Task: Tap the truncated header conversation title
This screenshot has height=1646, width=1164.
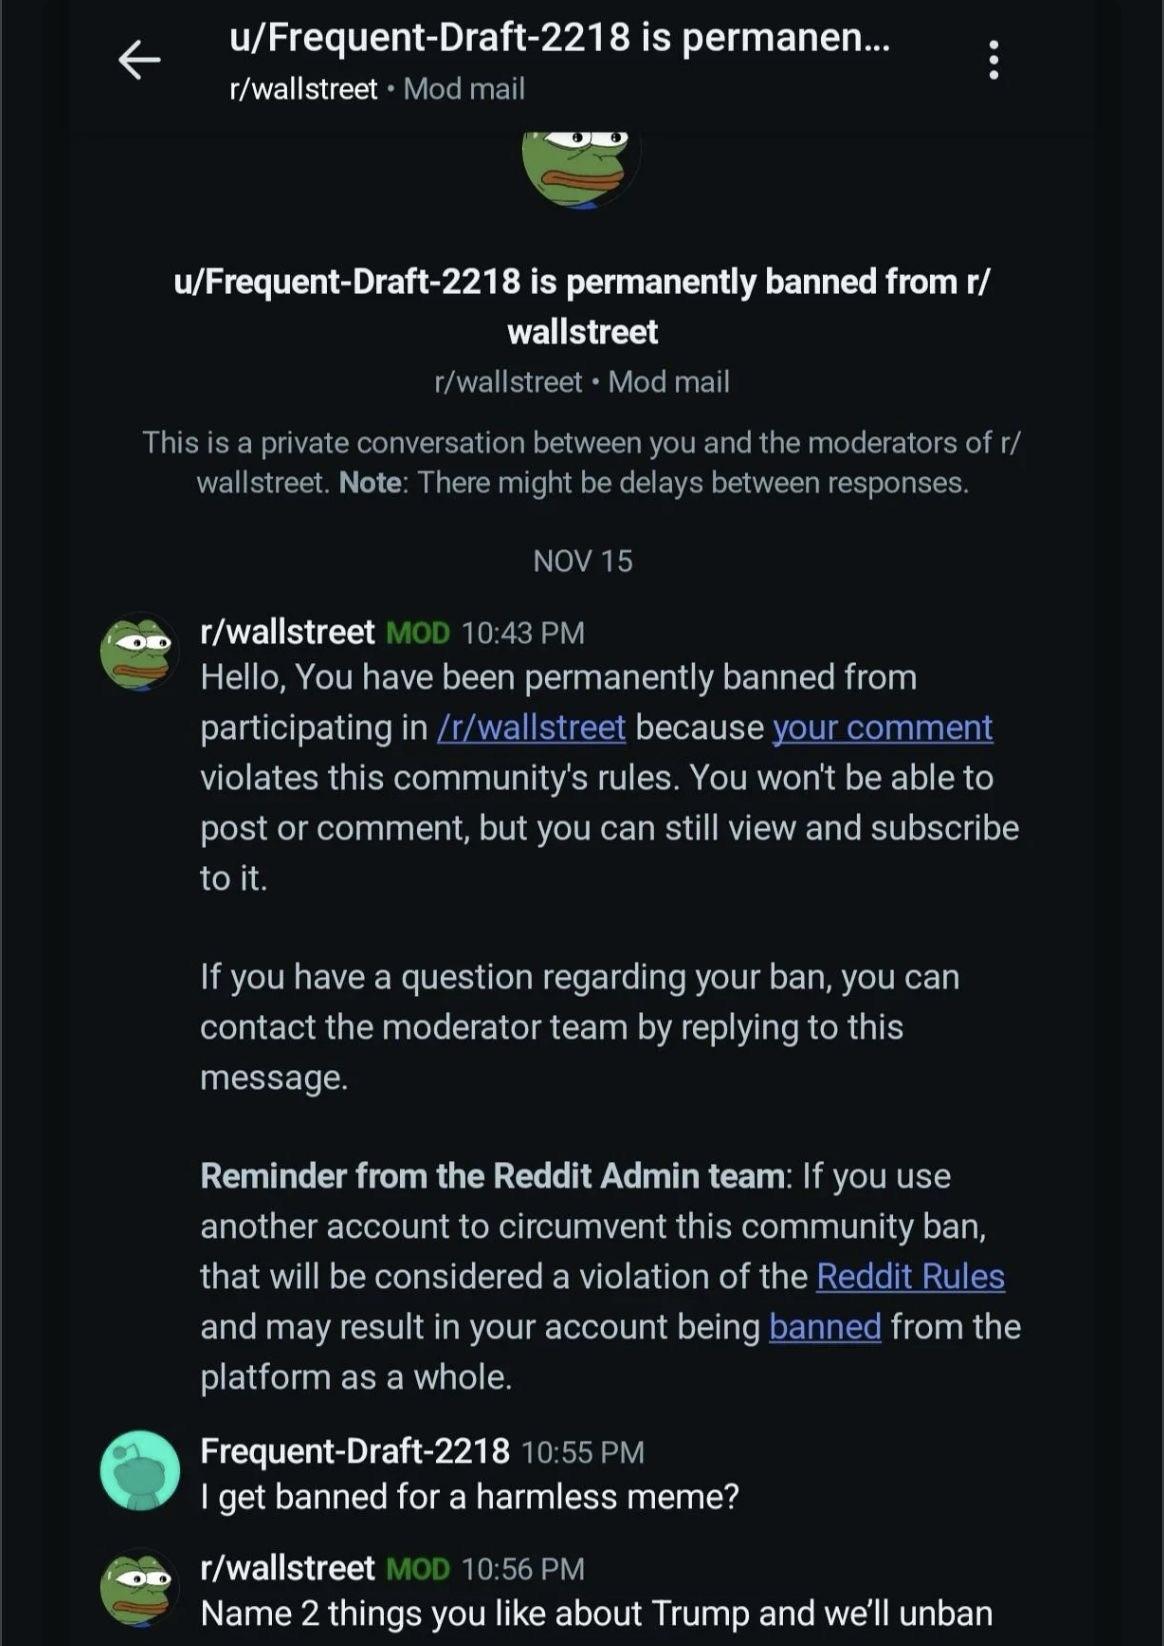Action: (x=559, y=38)
